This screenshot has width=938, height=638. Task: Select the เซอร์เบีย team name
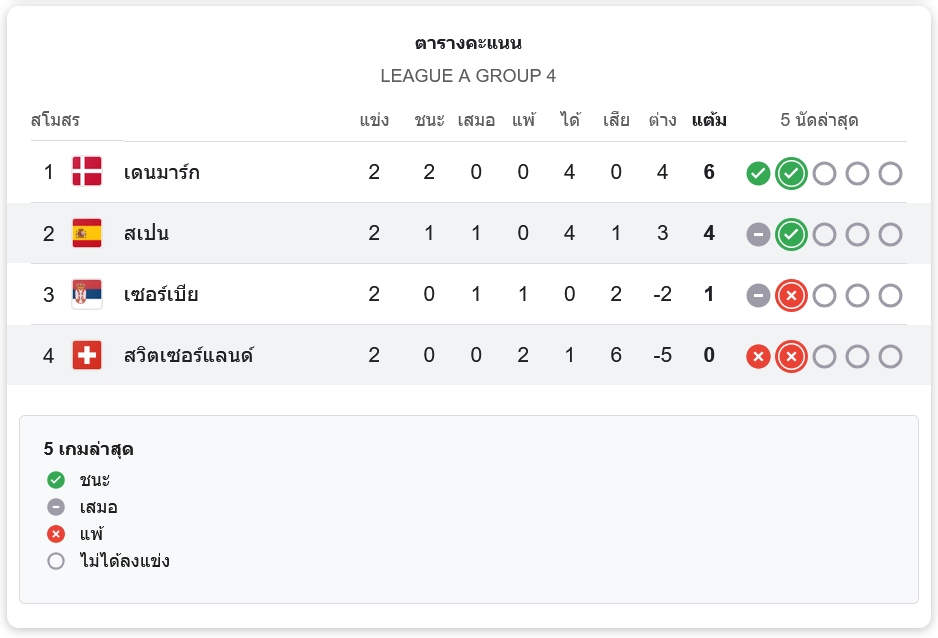point(161,294)
